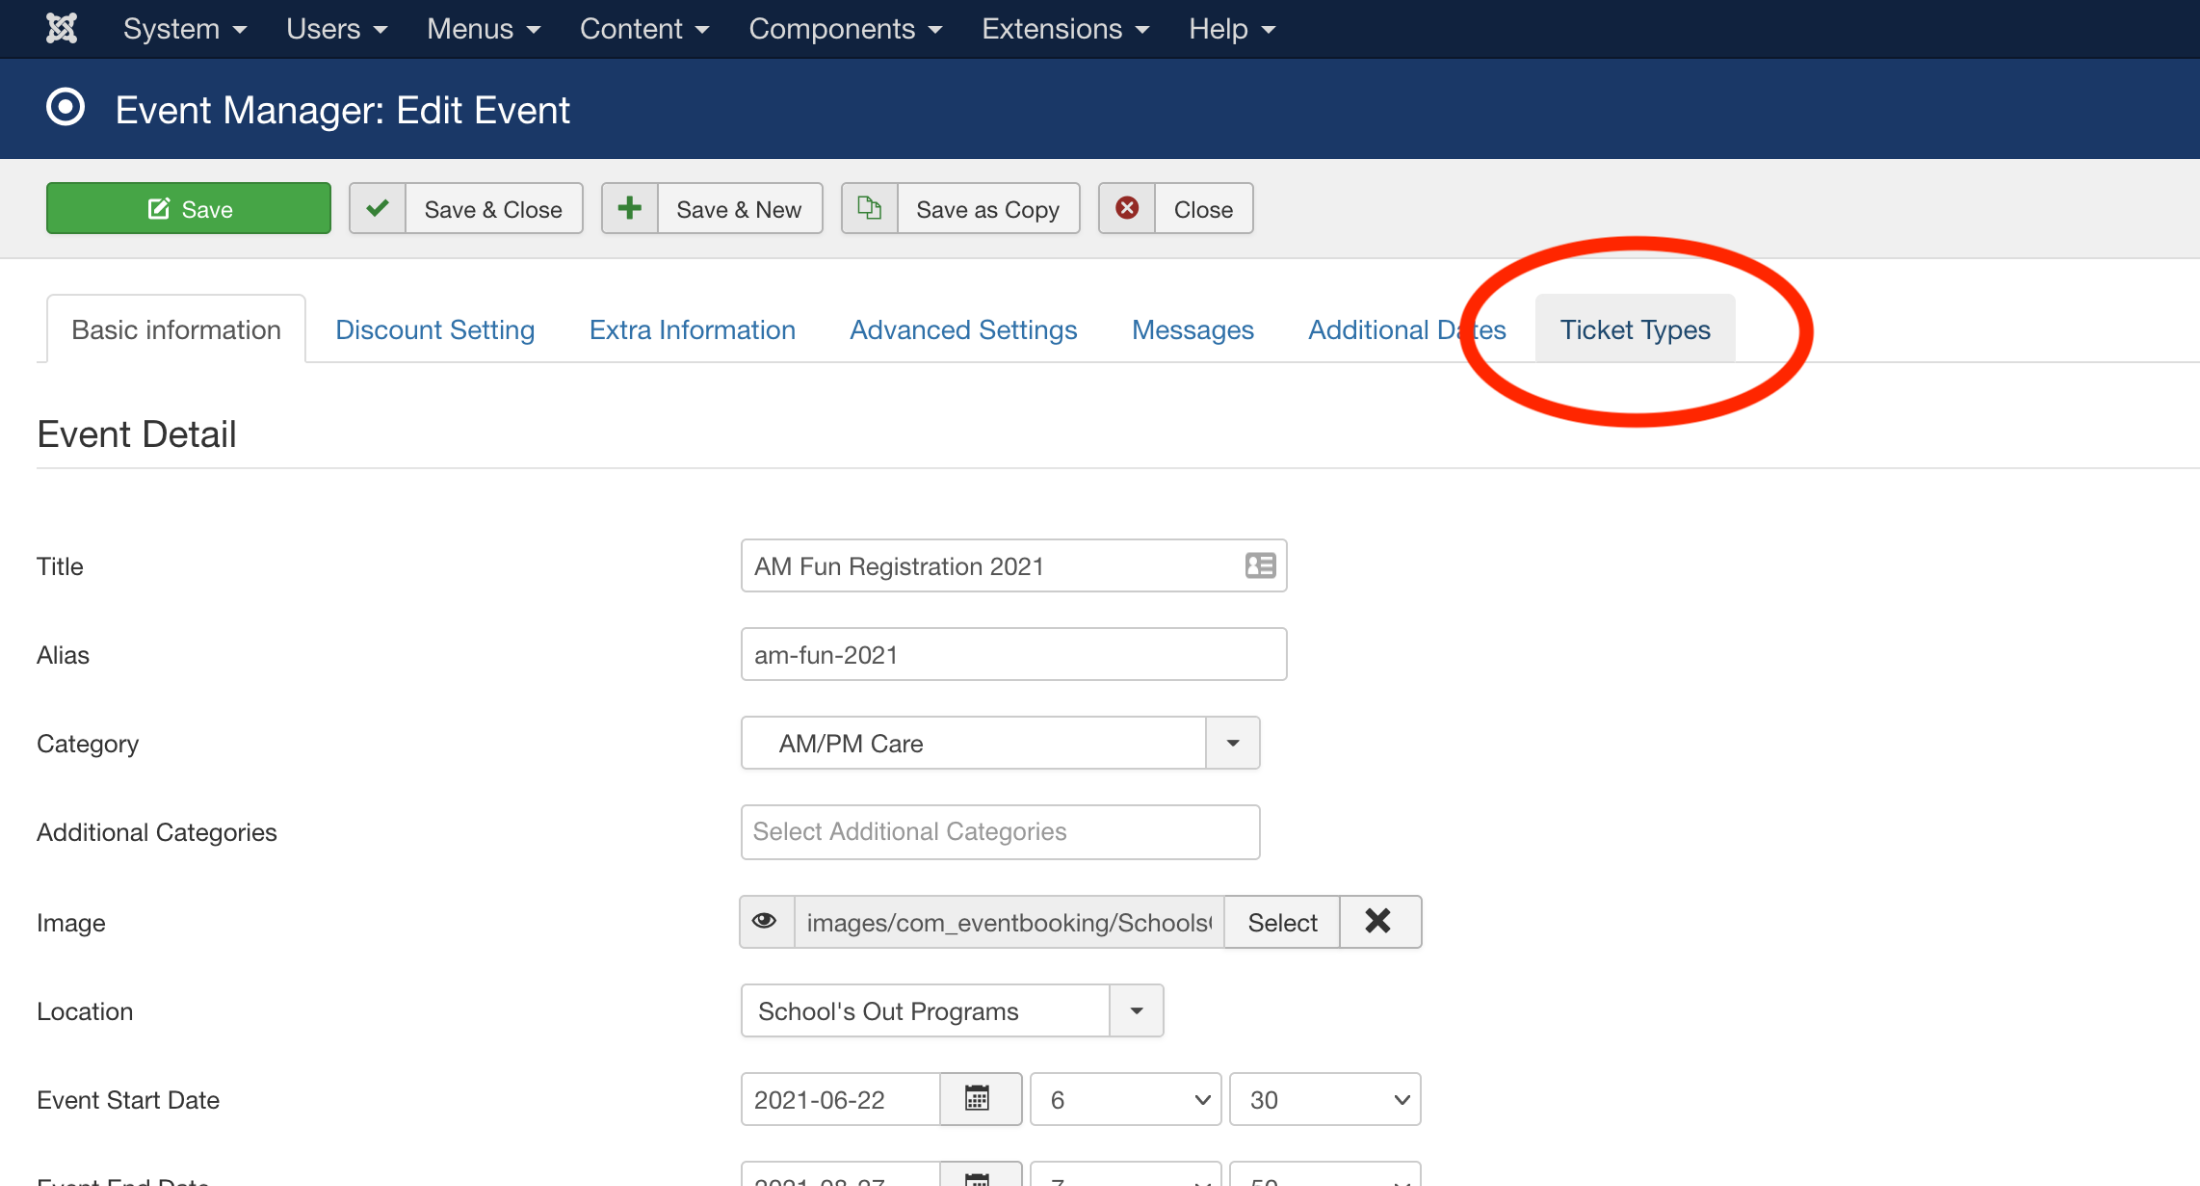Preview image using the eye icon
This screenshot has width=2200, height=1186.
765,922
